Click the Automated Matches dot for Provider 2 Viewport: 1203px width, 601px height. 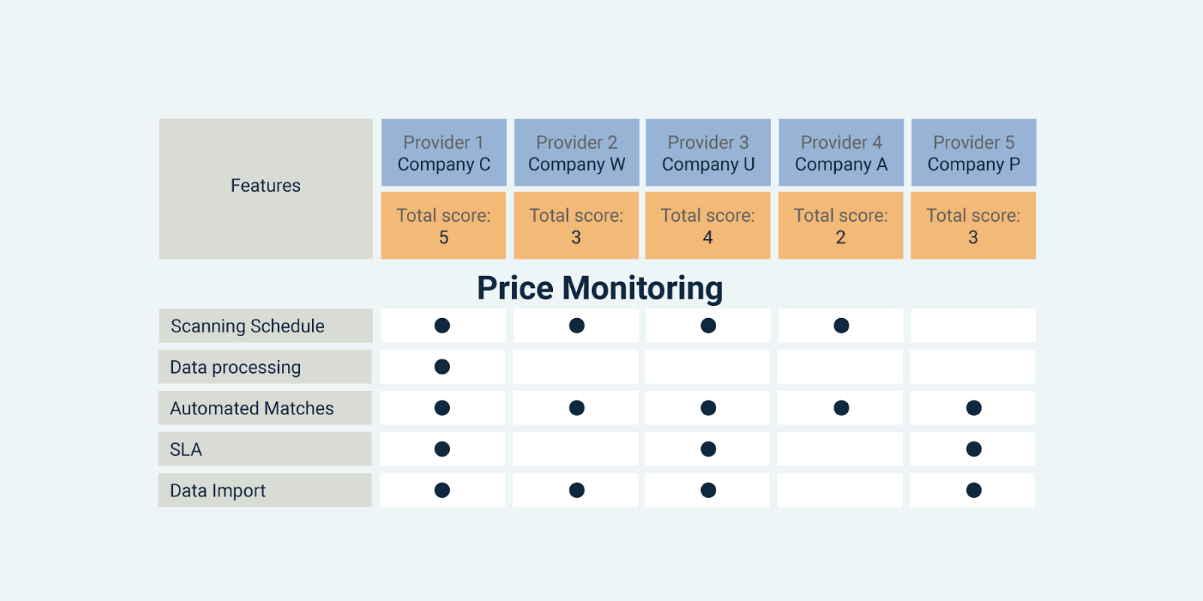[576, 408]
